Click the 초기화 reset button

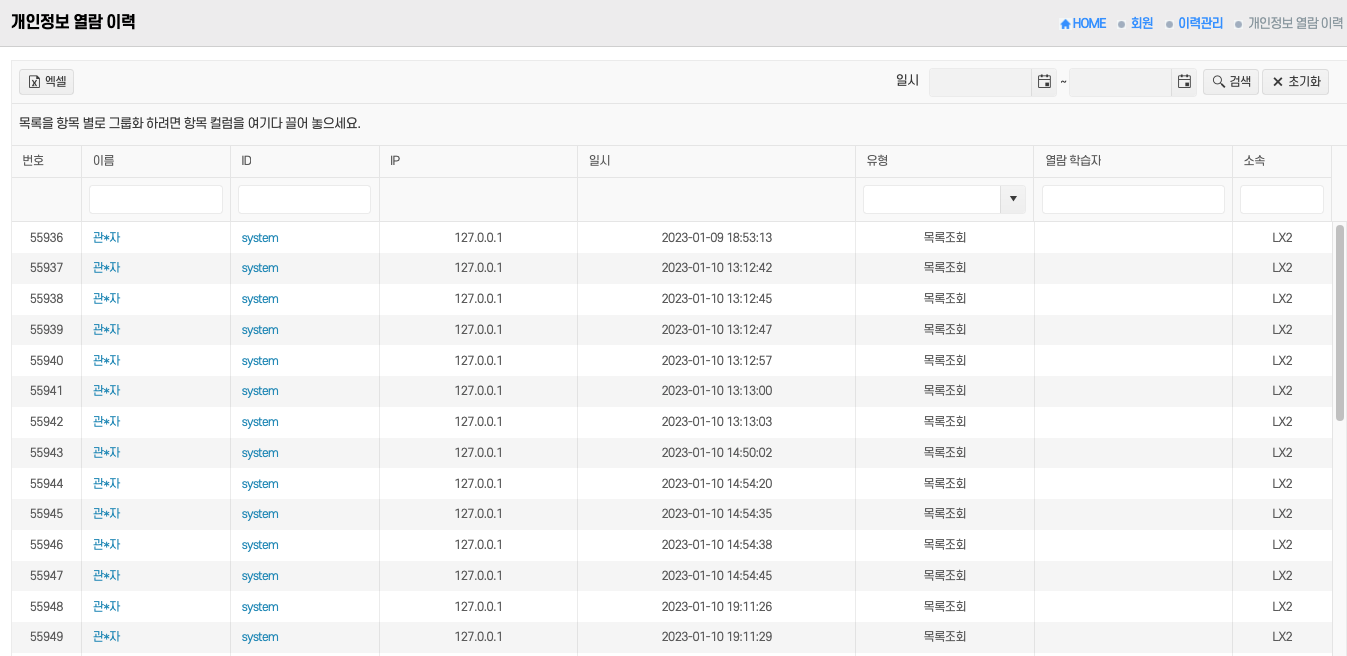pyautogui.click(x=1296, y=82)
